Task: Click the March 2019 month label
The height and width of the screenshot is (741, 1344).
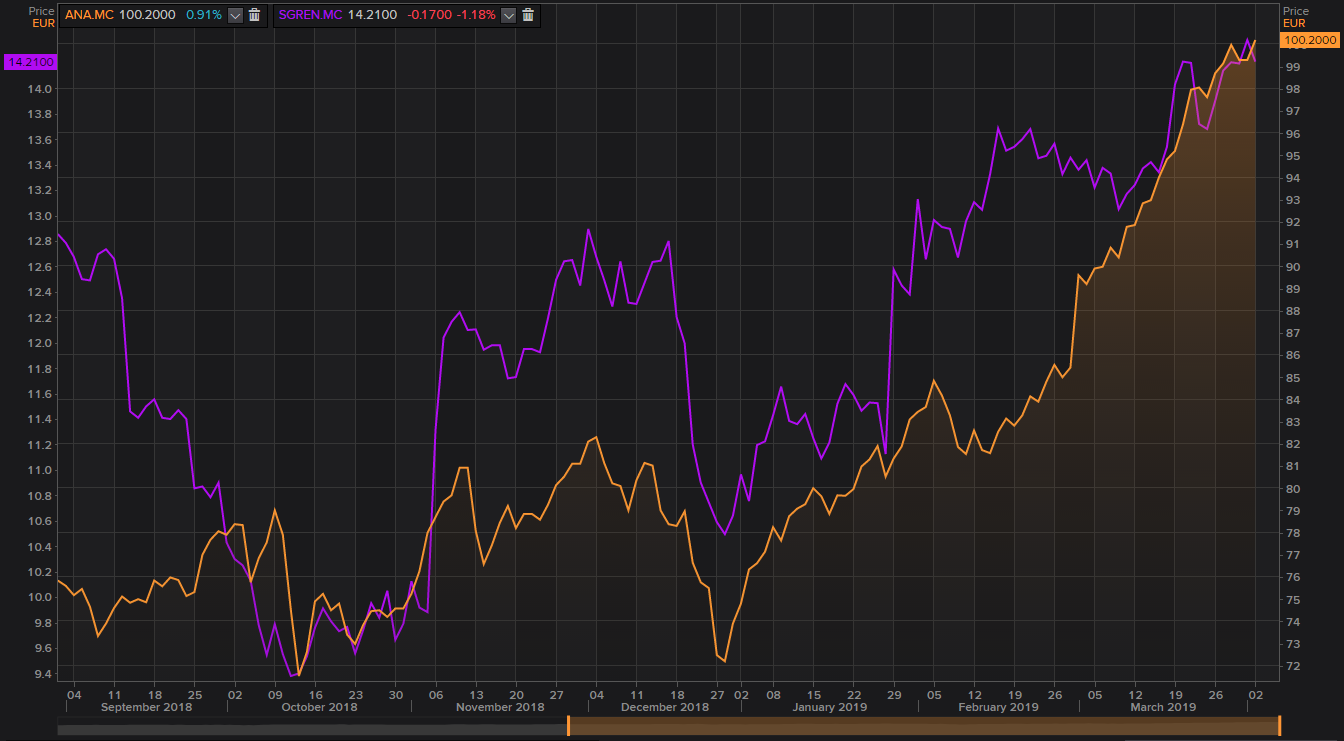Action: (1162, 707)
